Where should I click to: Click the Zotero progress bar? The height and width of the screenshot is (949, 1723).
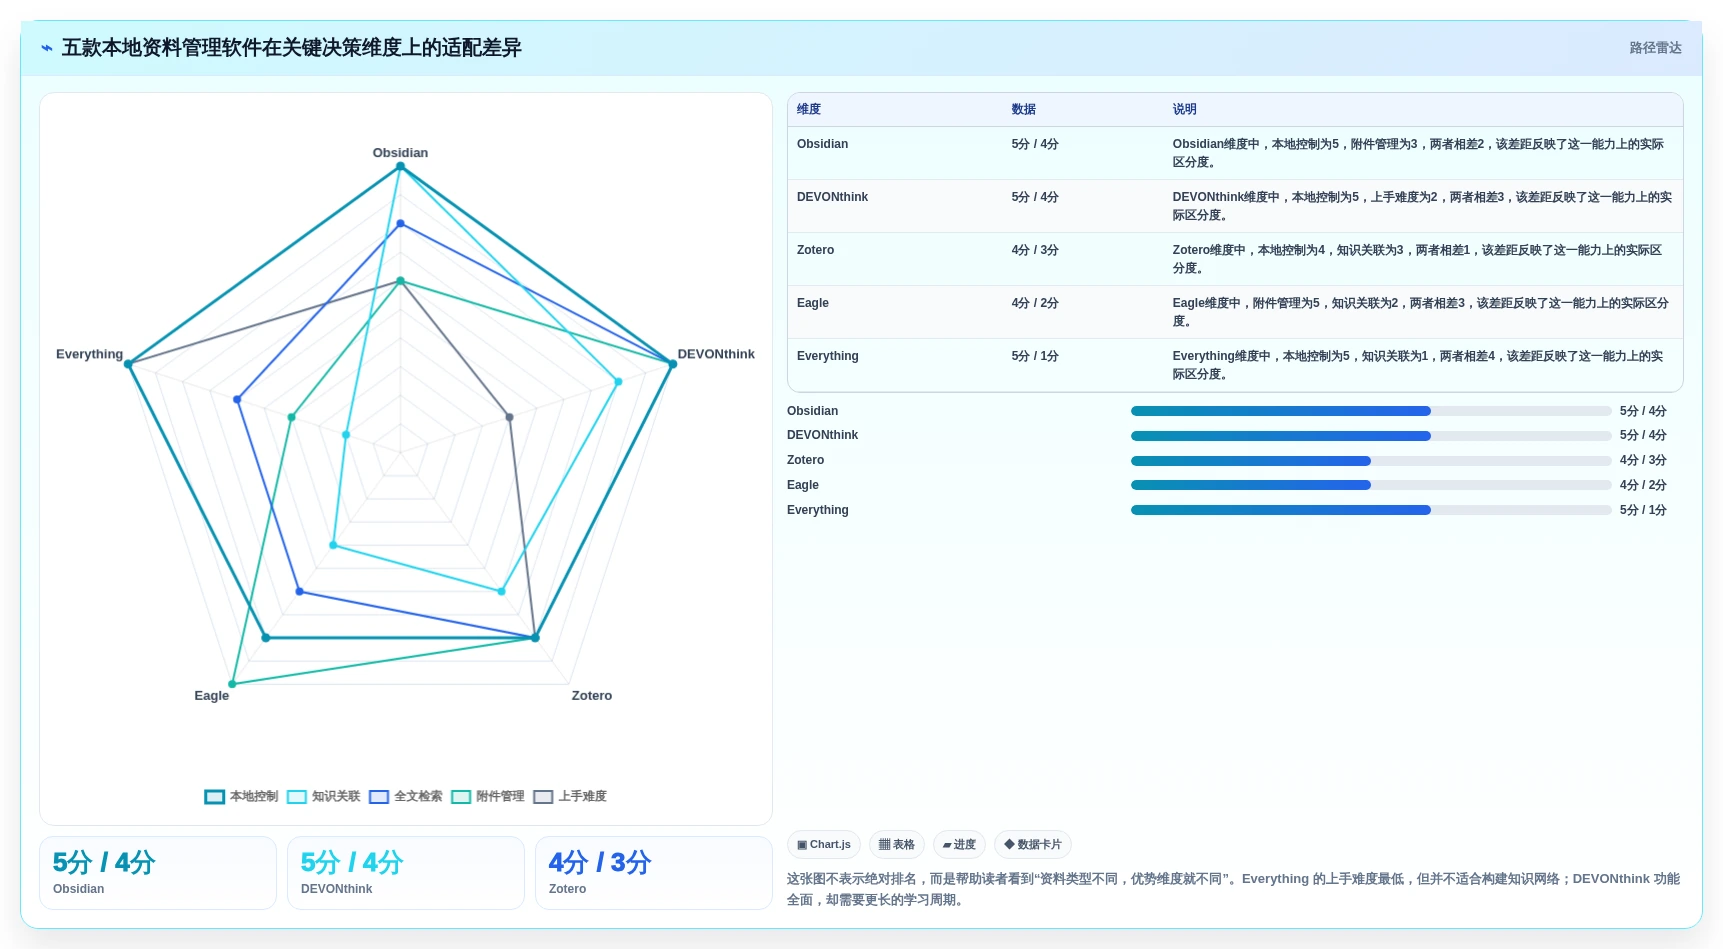coord(1371,461)
